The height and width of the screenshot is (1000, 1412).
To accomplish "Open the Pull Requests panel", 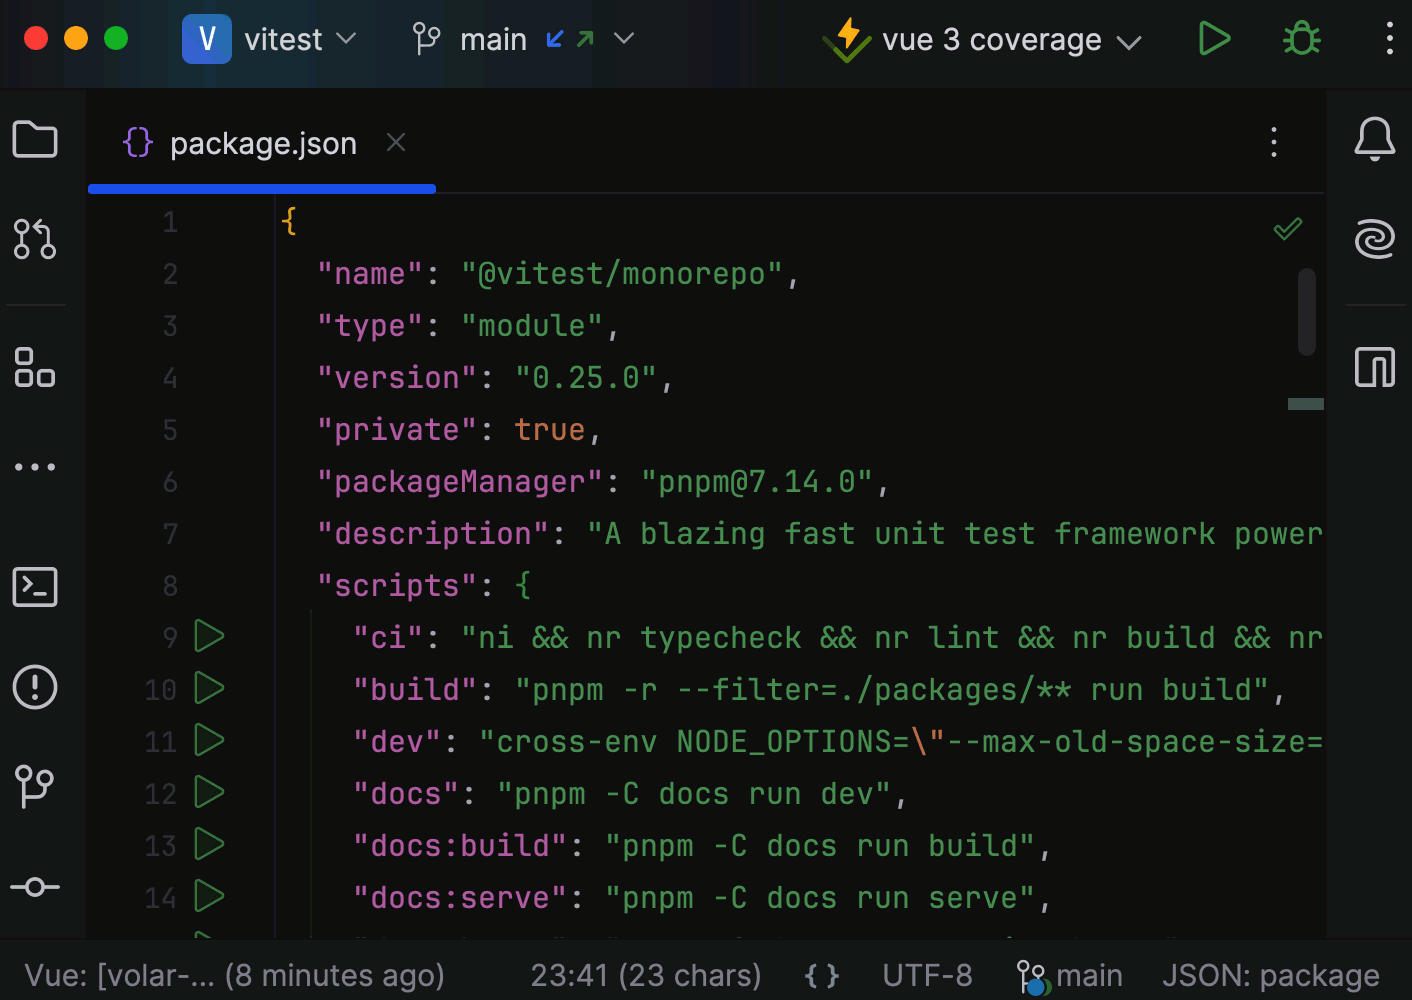I will point(35,240).
